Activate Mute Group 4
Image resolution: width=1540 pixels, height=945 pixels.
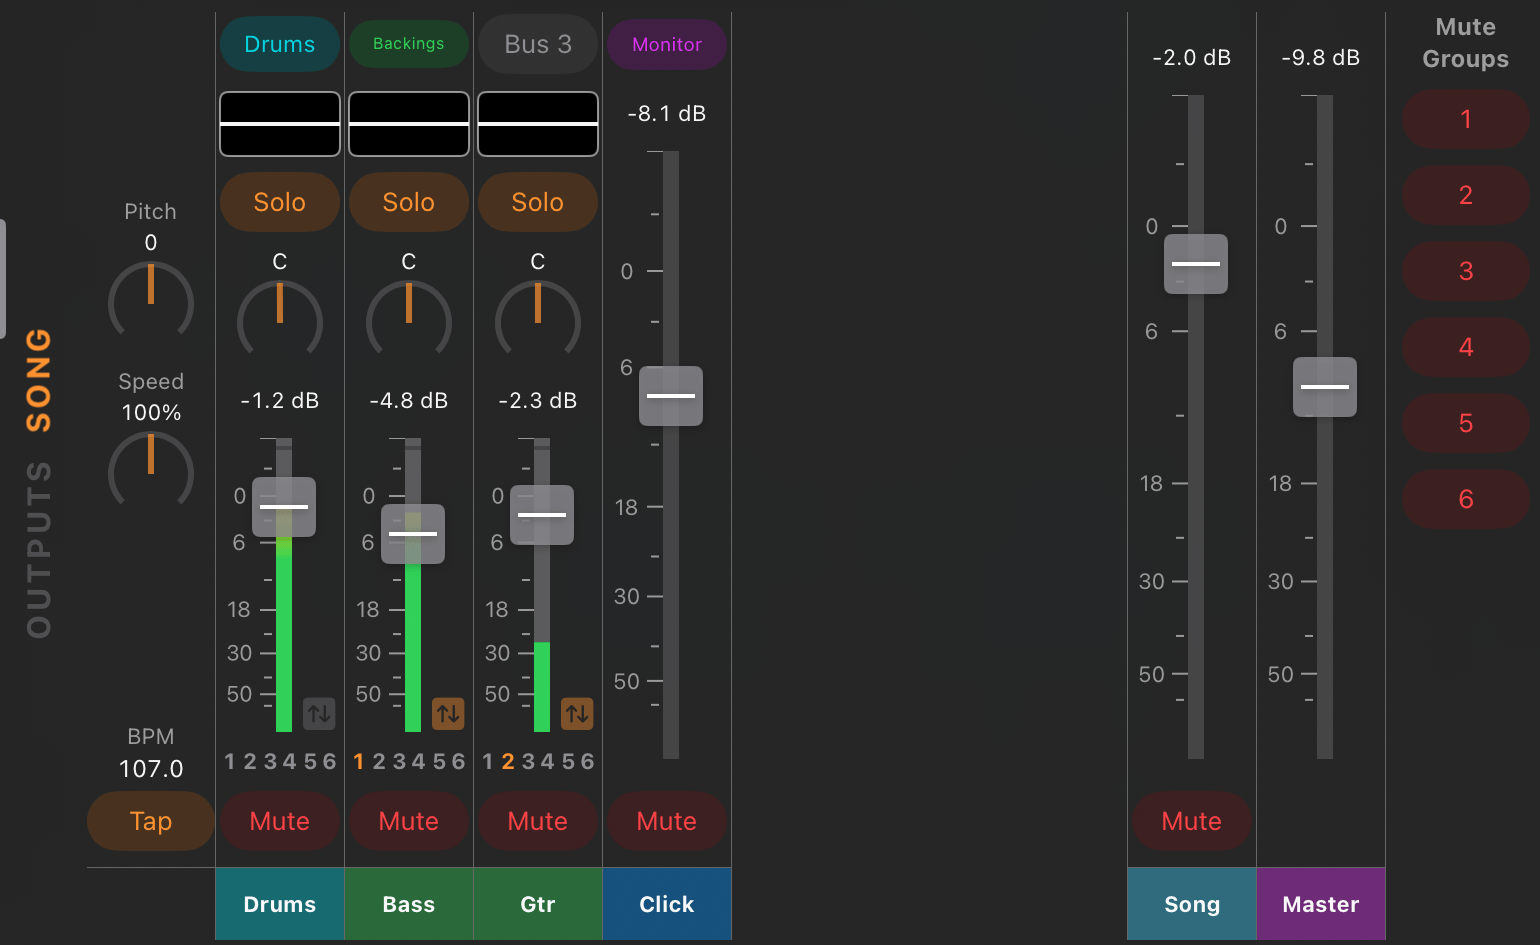pos(1465,347)
